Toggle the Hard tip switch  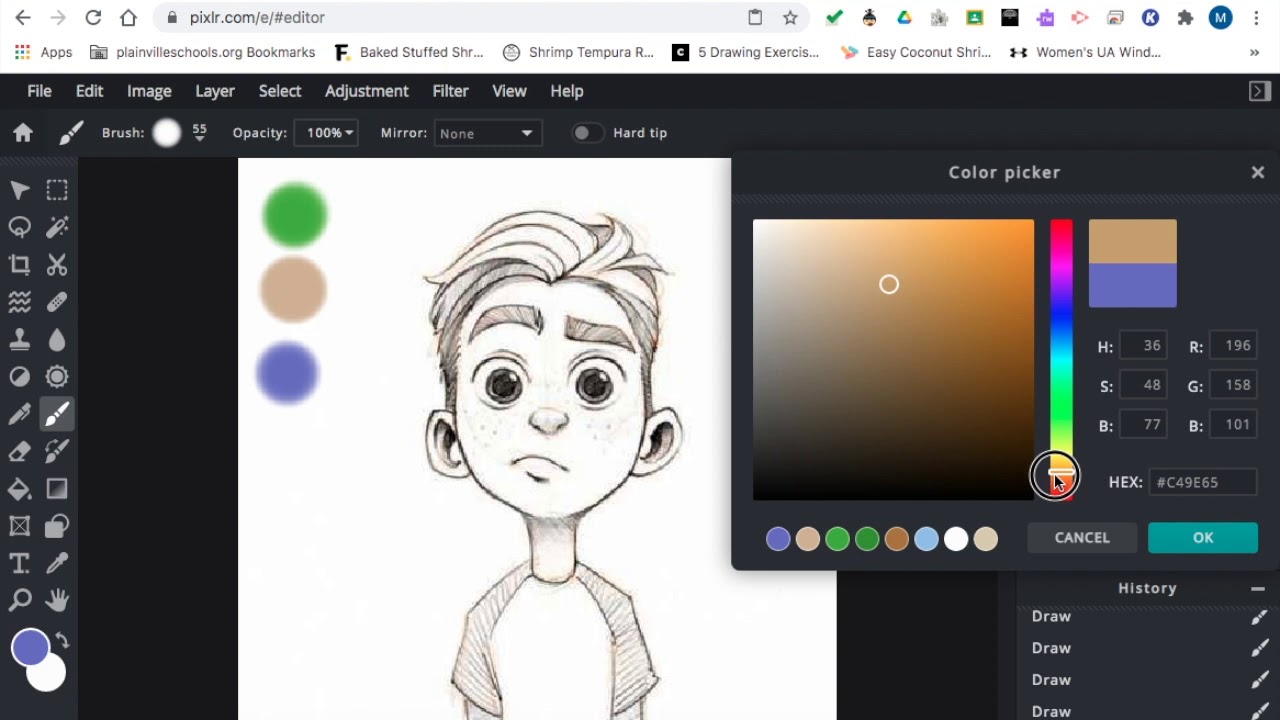pyautogui.click(x=587, y=133)
